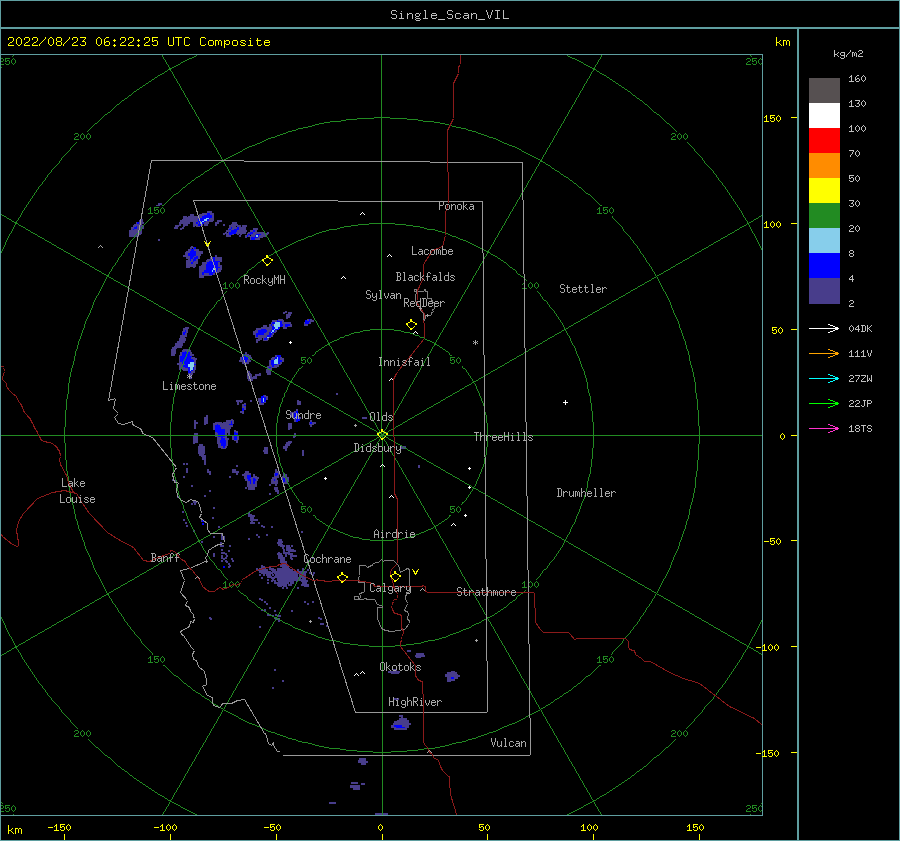The height and width of the screenshot is (841, 900).
Task: Click the gray 130-160 legend swatch
Action: coord(824,90)
